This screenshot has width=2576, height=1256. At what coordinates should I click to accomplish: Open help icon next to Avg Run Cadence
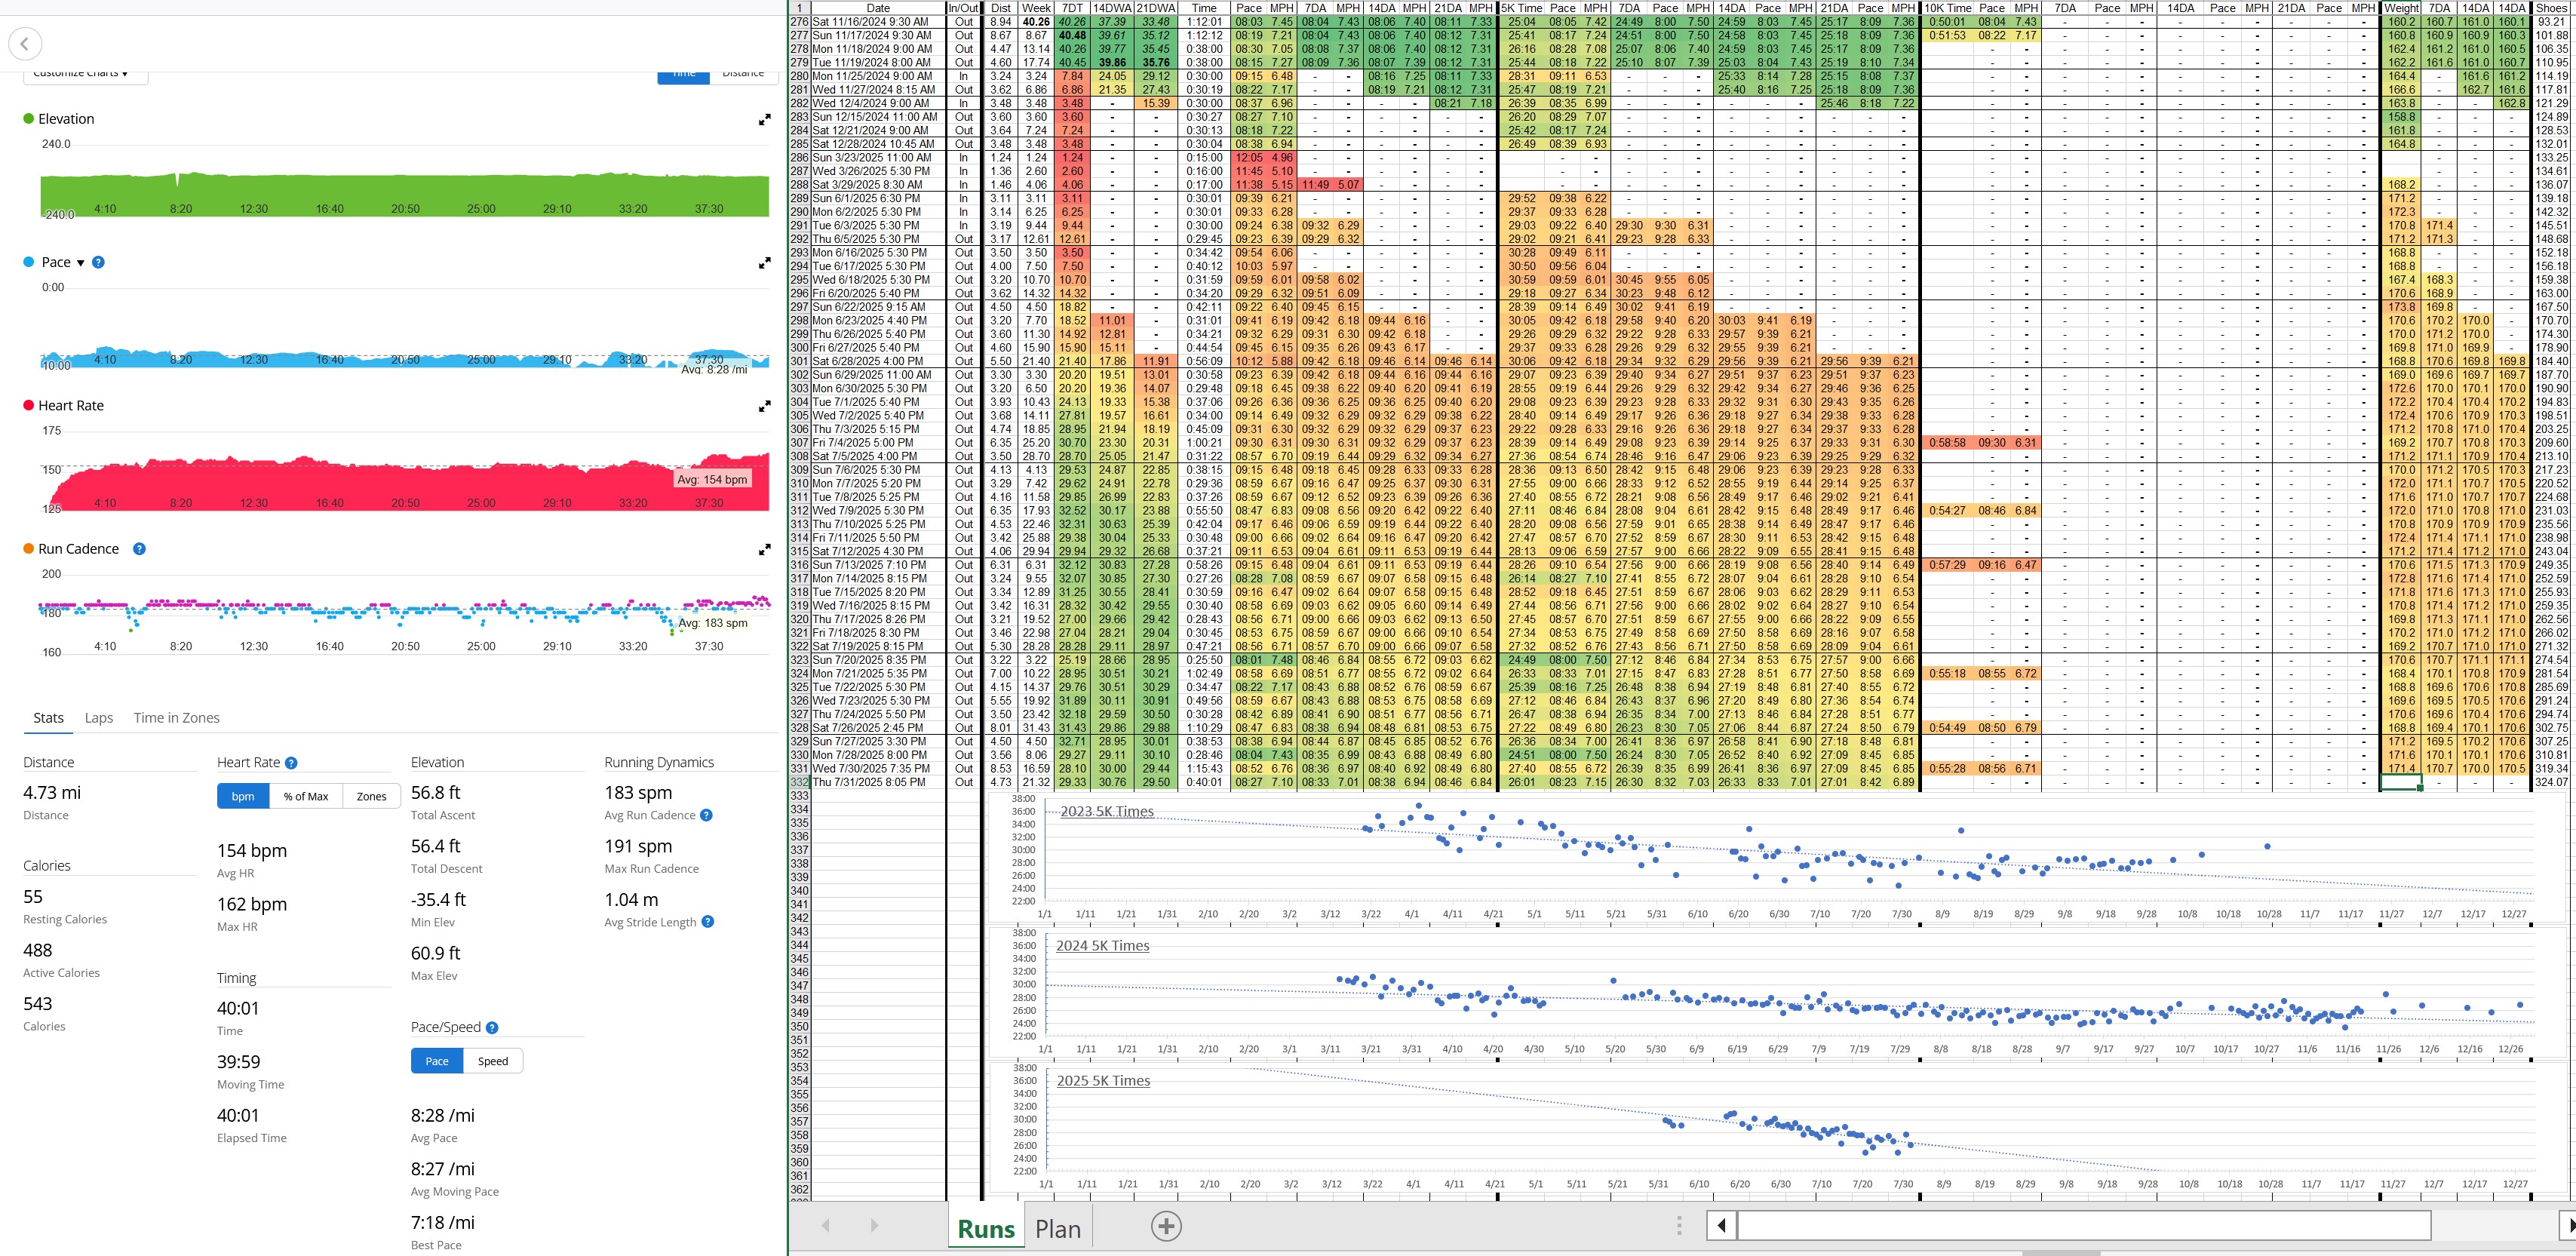[706, 815]
